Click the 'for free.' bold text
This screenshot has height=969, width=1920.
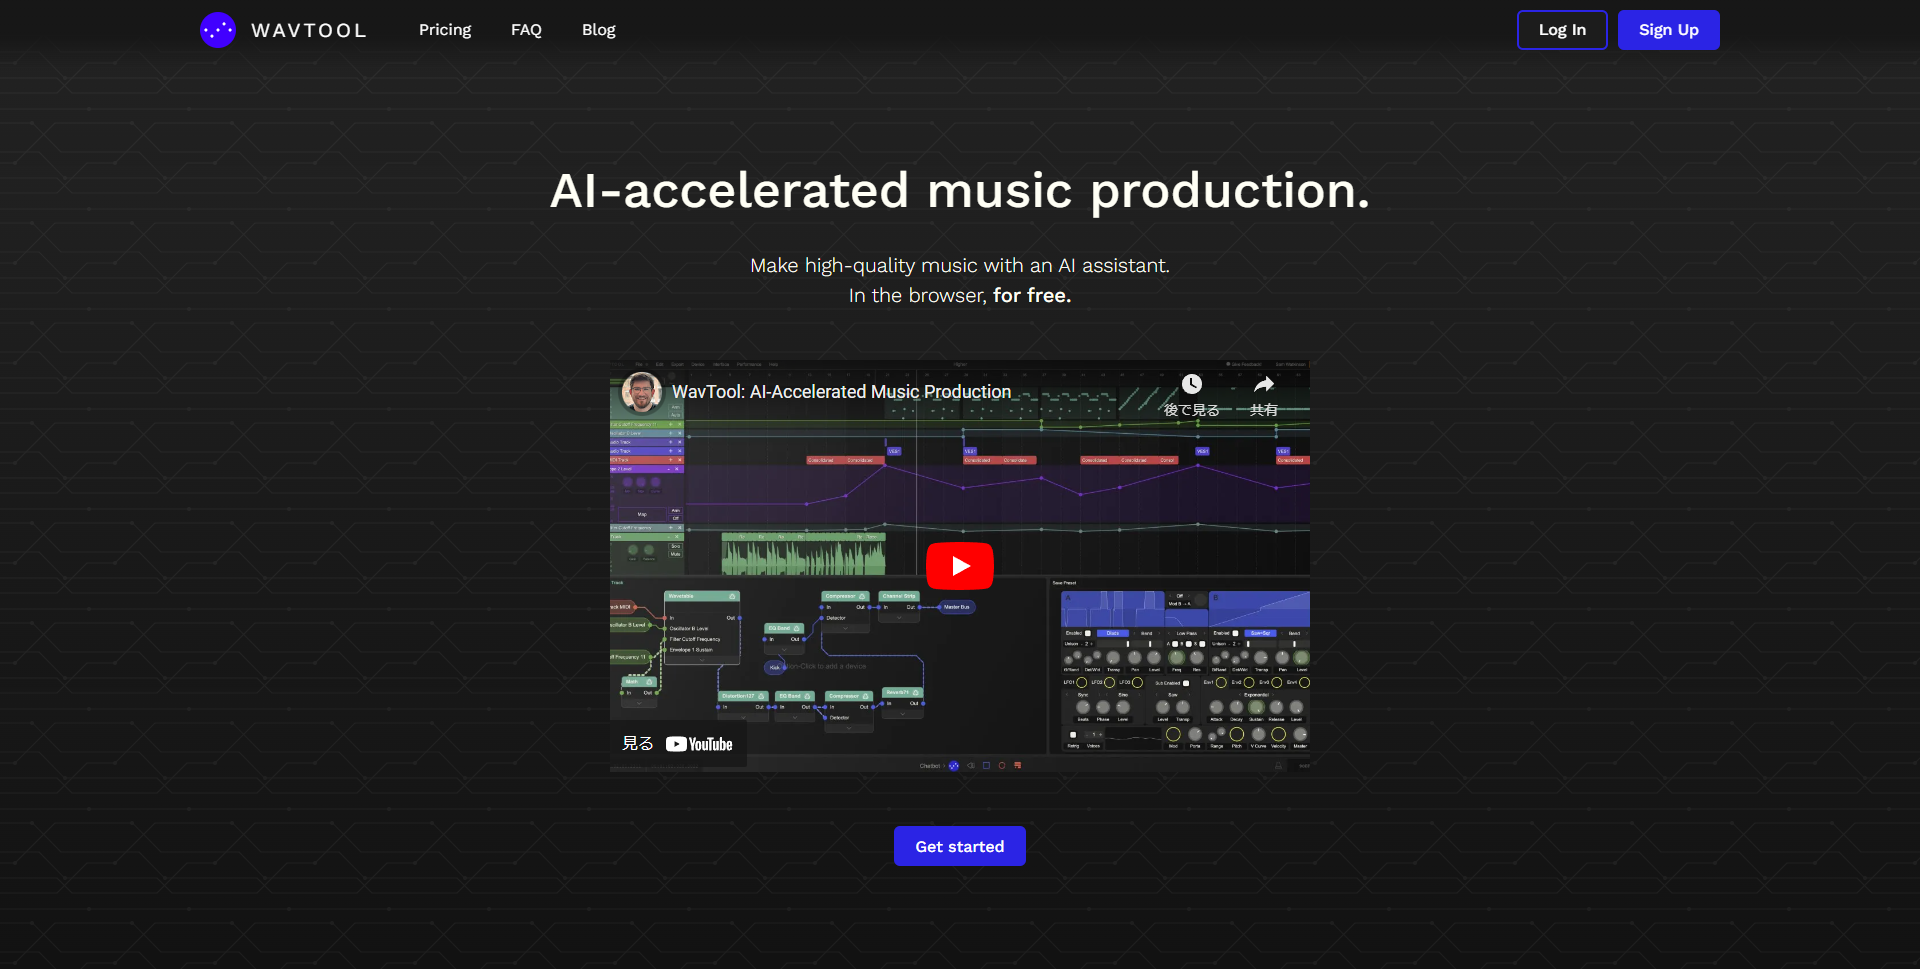point(1032,296)
